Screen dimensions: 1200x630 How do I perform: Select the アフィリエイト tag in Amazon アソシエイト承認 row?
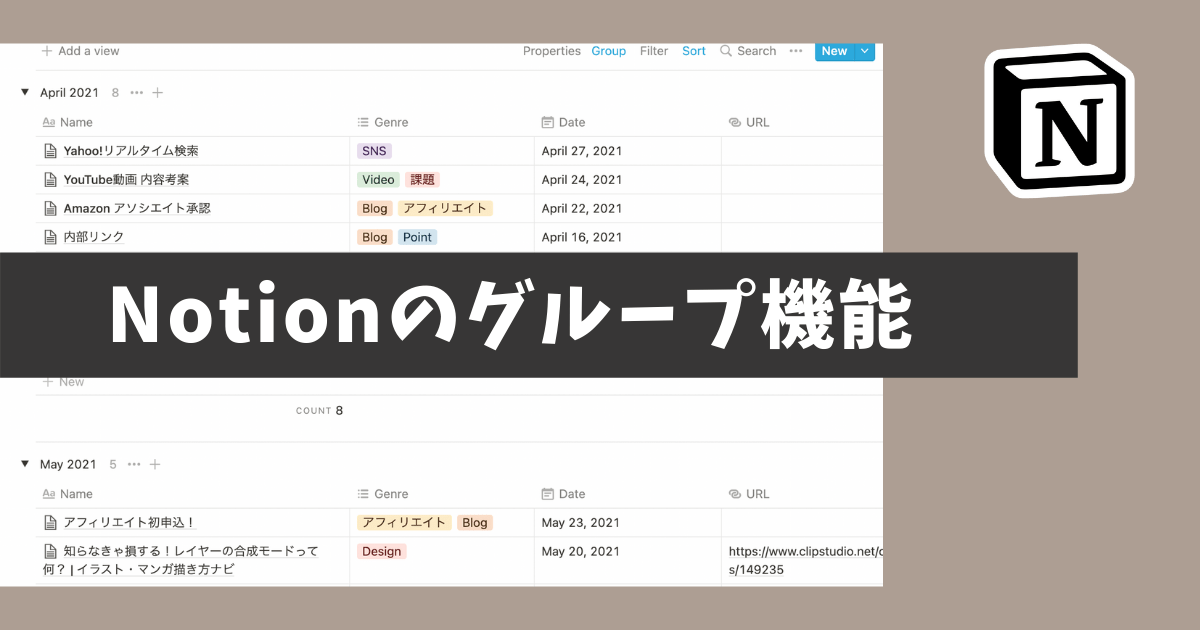tap(446, 208)
